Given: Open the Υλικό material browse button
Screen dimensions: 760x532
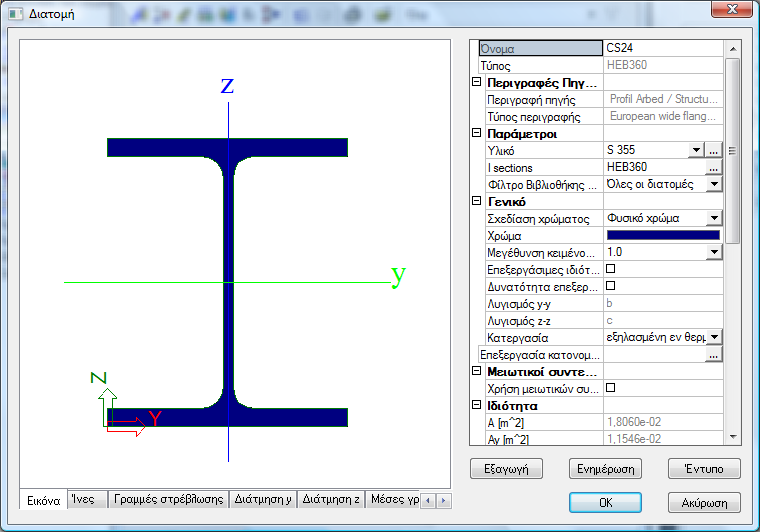Looking at the screenshot, I should pyautogui.click(x=713, y=150).
